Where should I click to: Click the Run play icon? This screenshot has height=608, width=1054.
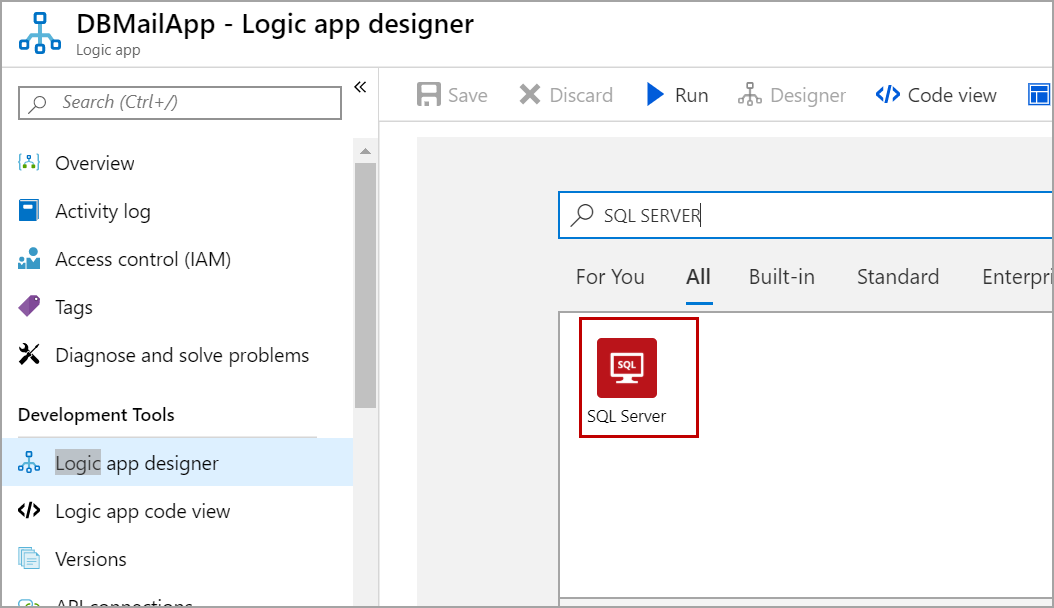(x=656, y=95)
